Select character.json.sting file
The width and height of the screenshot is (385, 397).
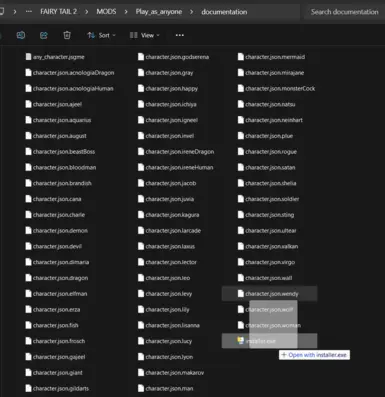pos(266,215)
